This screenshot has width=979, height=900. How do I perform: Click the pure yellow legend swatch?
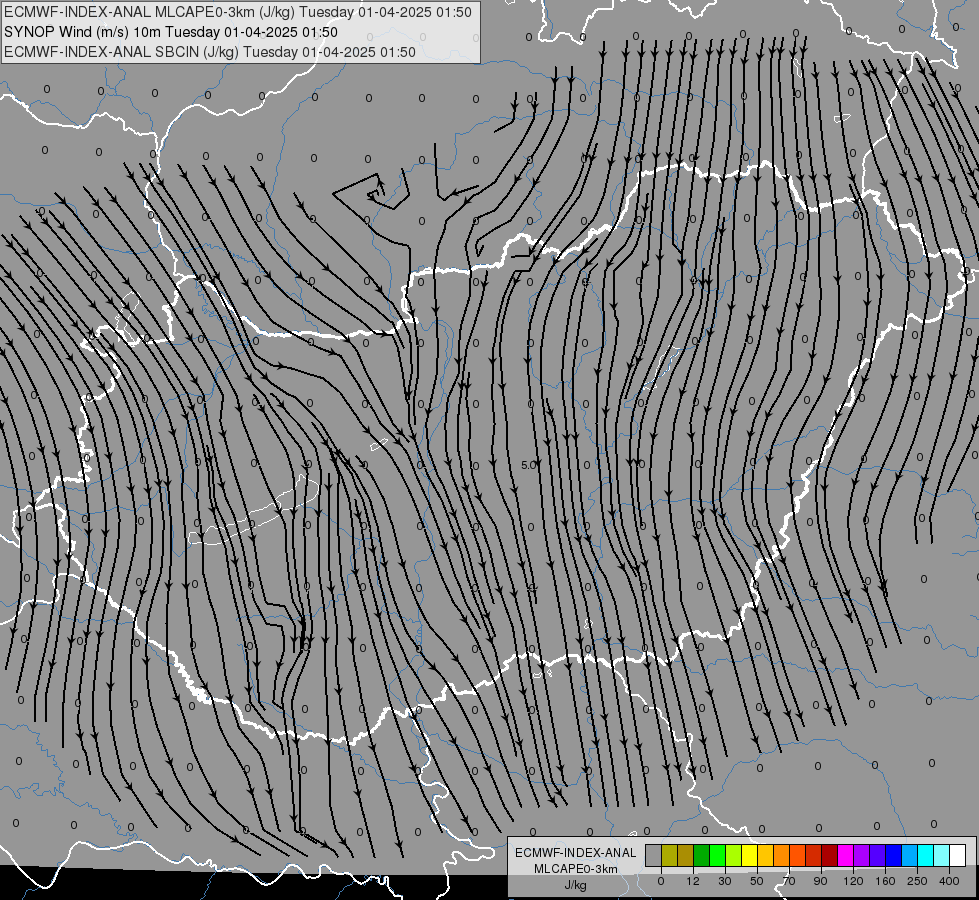coord(750,856)
